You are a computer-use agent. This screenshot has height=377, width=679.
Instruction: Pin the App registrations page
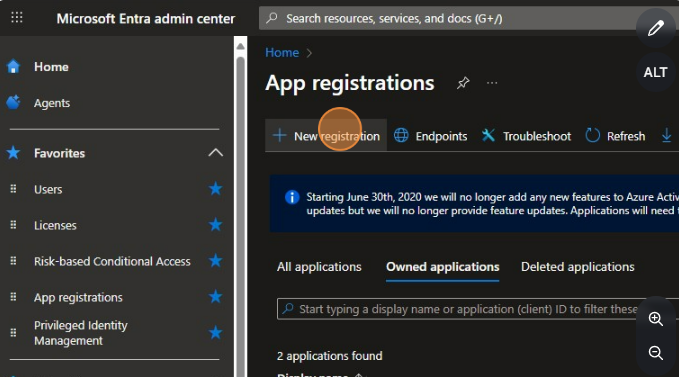[463, 82]
